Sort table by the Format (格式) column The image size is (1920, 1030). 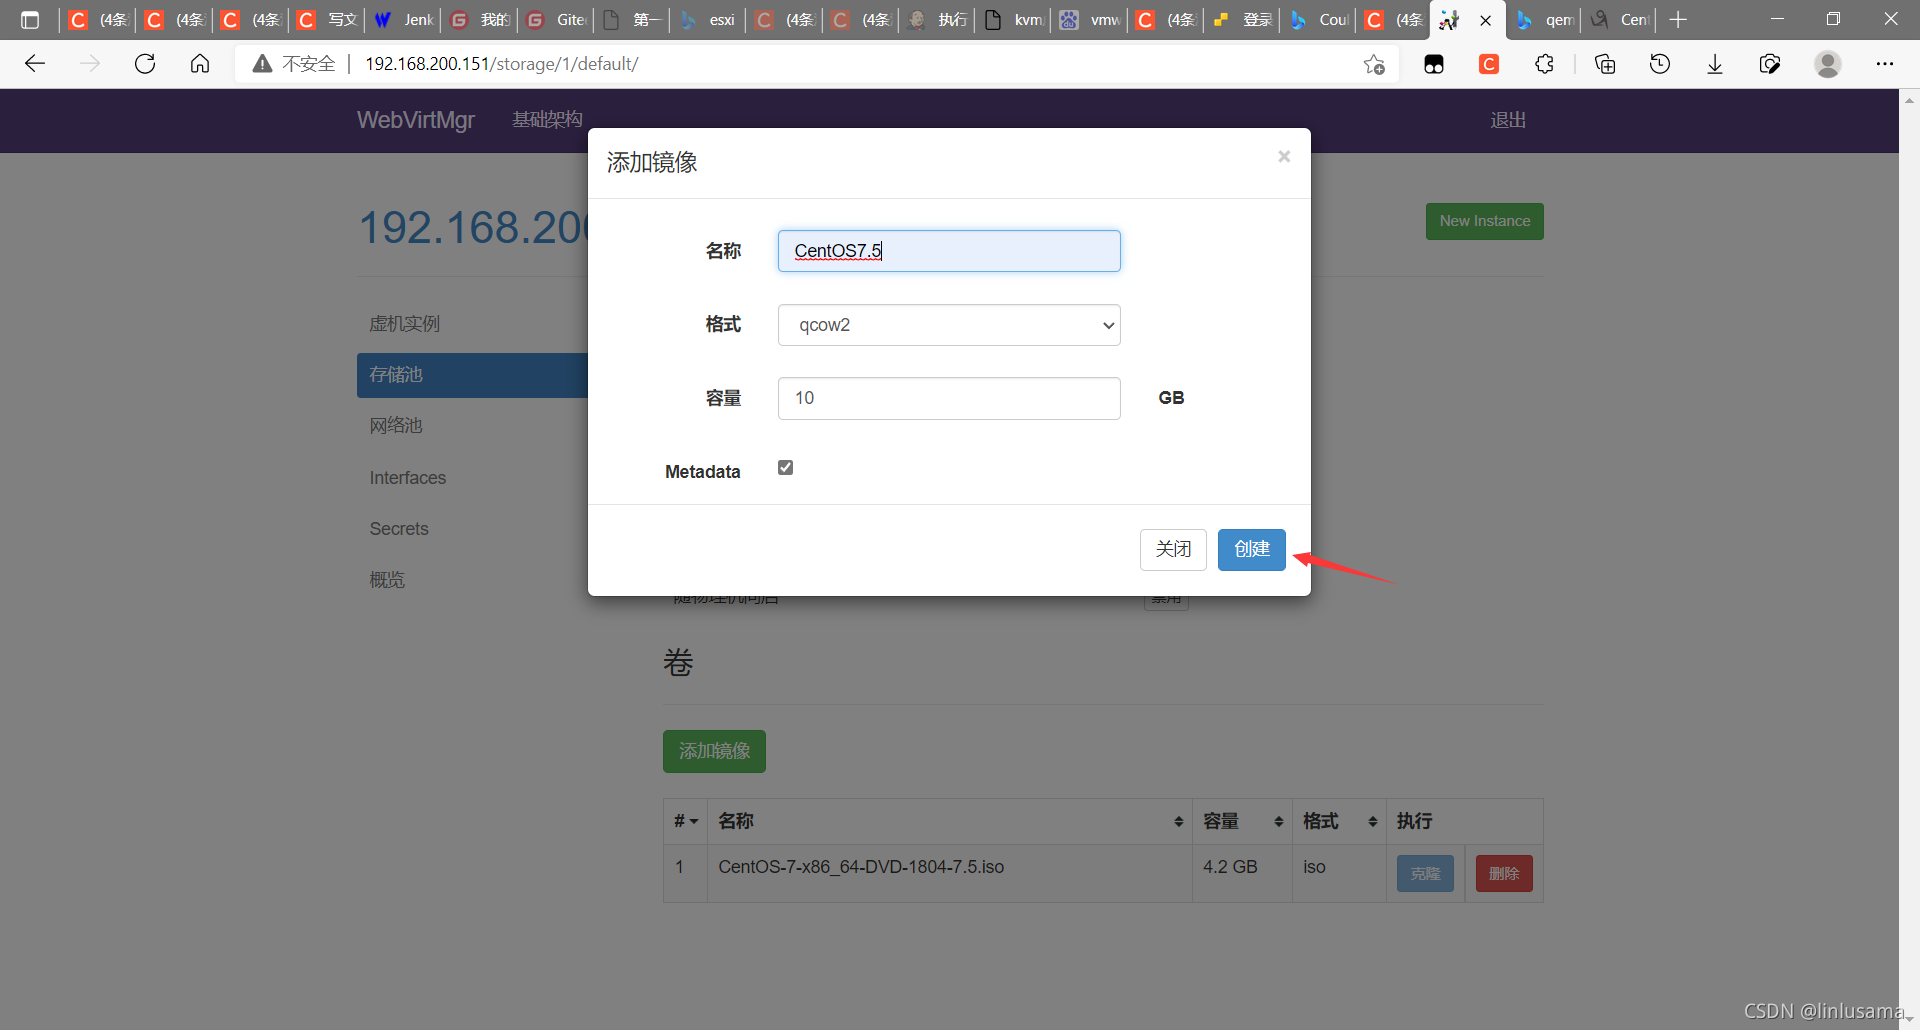click(1339, 821)
